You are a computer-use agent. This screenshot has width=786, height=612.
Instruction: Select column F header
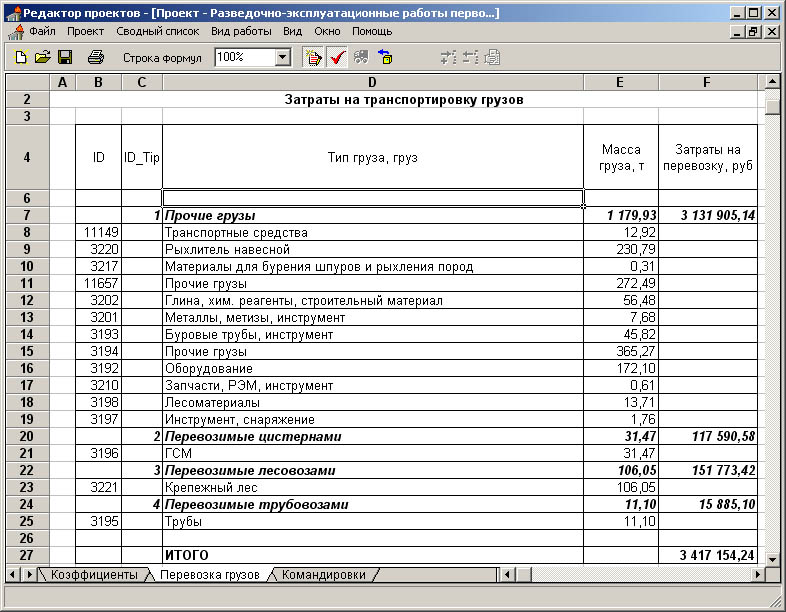[707, 82]
